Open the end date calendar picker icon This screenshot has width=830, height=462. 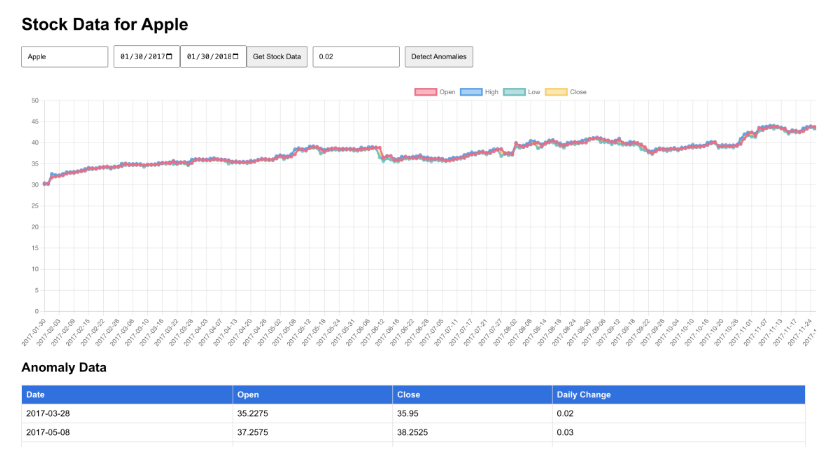tap(236, 57)
